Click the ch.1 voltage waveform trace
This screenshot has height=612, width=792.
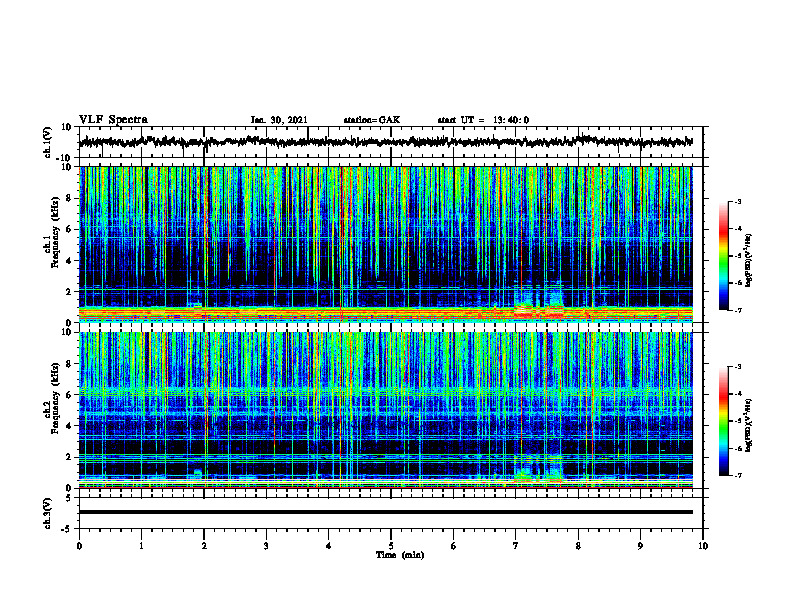[x=385, y=142]
